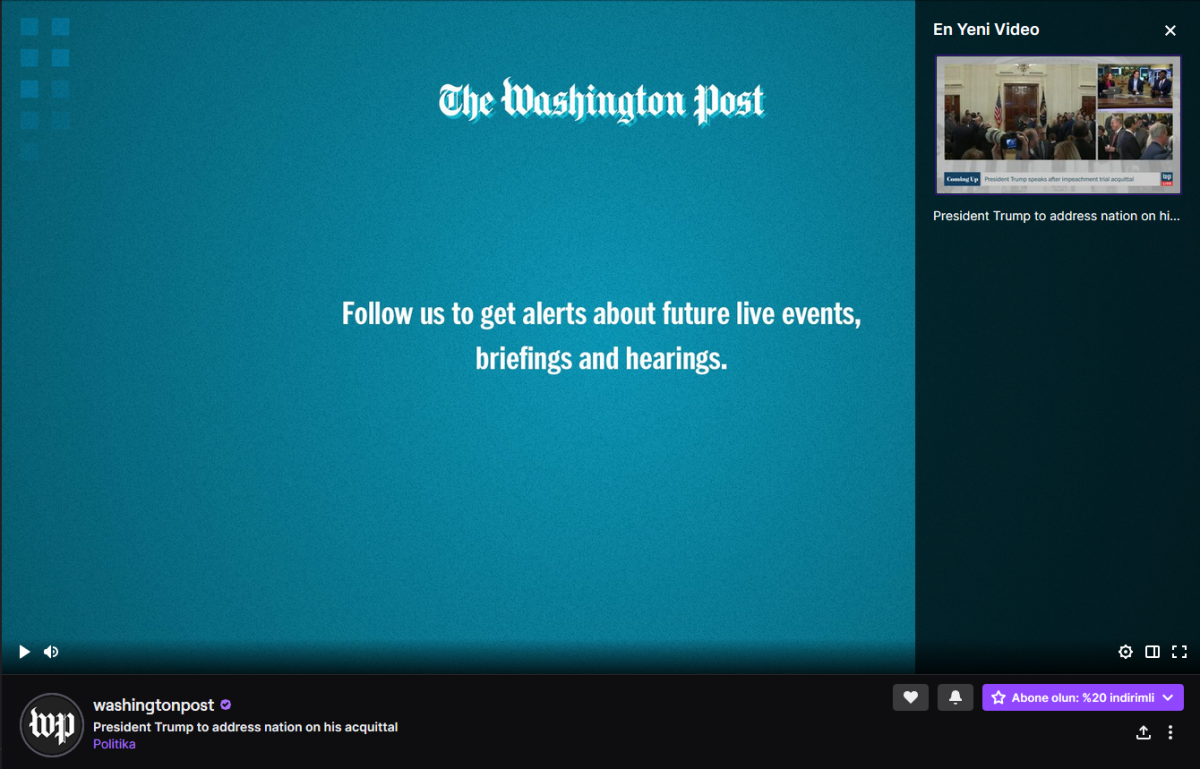Open the Politika category link

114,744
